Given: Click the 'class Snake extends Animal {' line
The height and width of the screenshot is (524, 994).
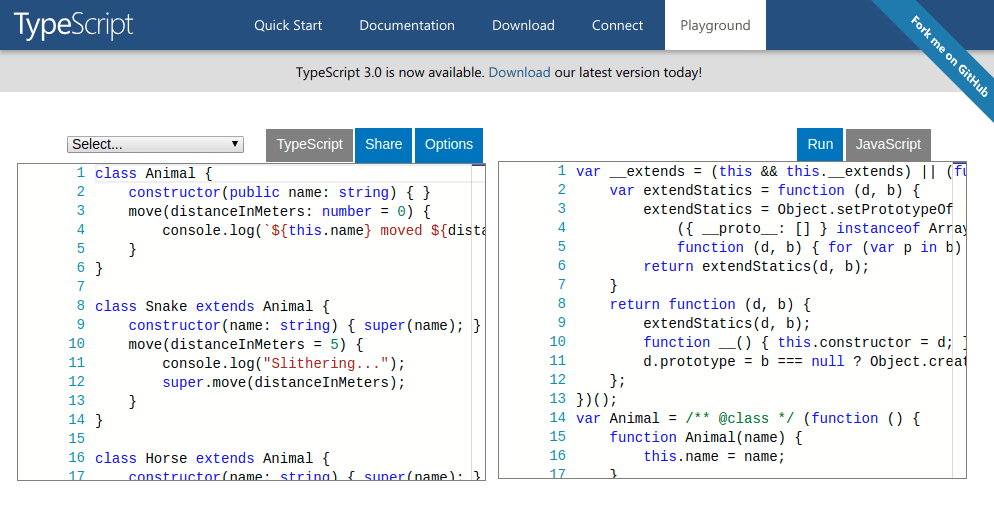Looking at the screenshot, I should (212, 307).
